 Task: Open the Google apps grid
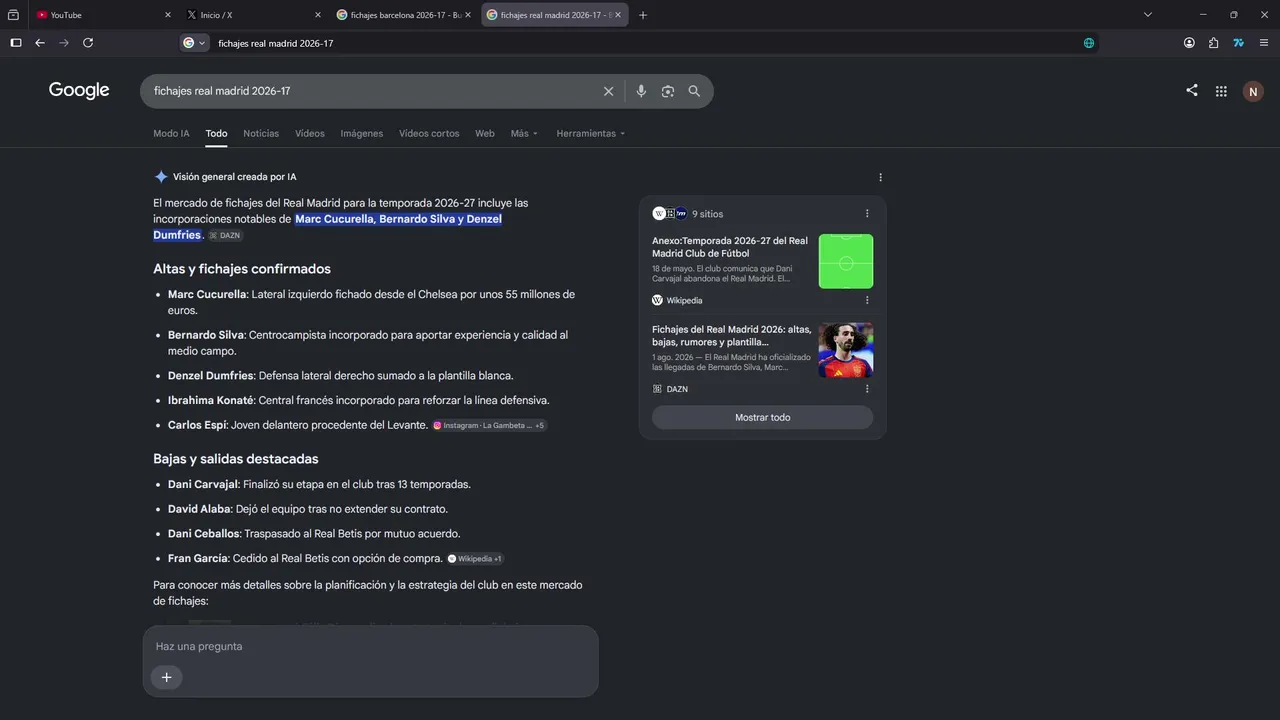click(1221, 91)
